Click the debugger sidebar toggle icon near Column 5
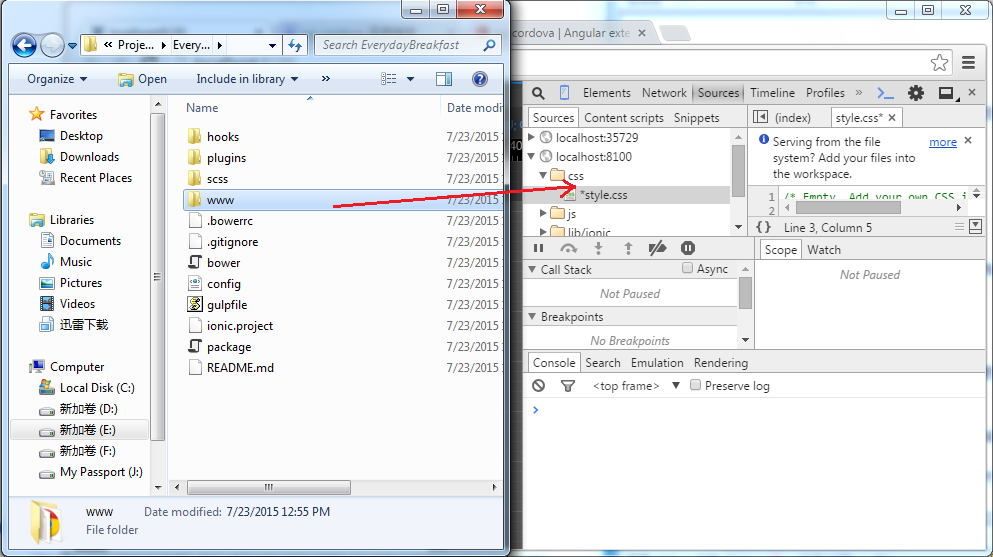The image size is (993, 557). [975, 227]
